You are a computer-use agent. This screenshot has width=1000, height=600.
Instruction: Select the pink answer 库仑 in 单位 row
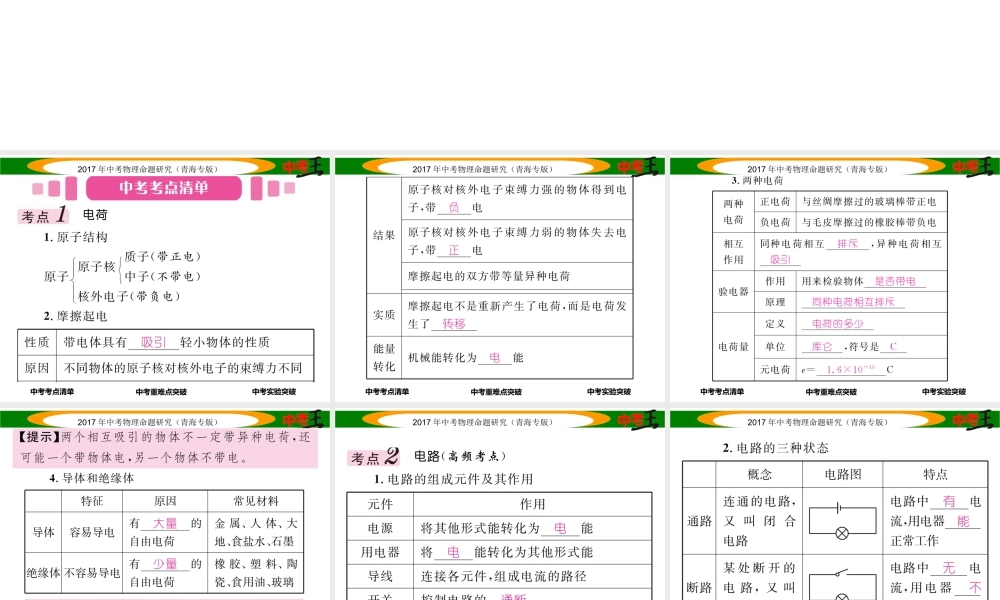822,347
